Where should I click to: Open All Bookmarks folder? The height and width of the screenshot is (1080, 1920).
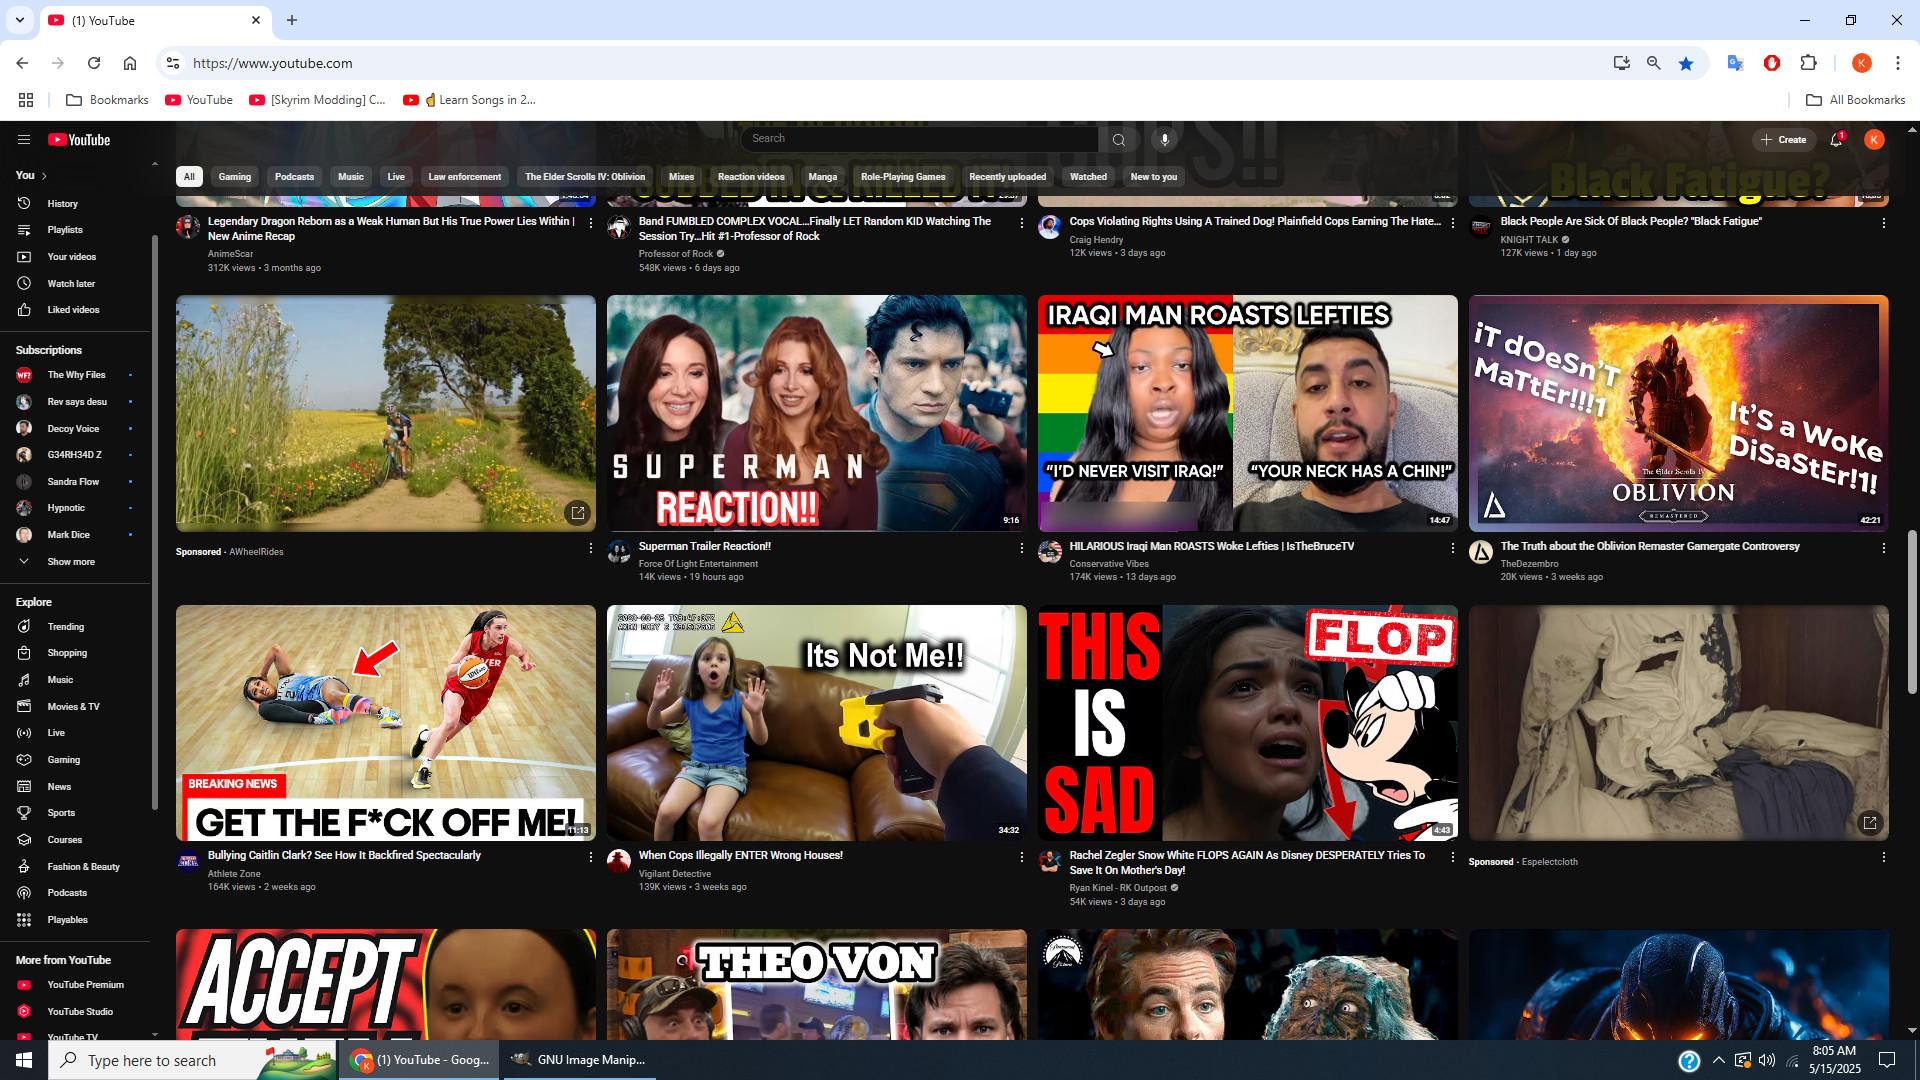click(1855, 100)
